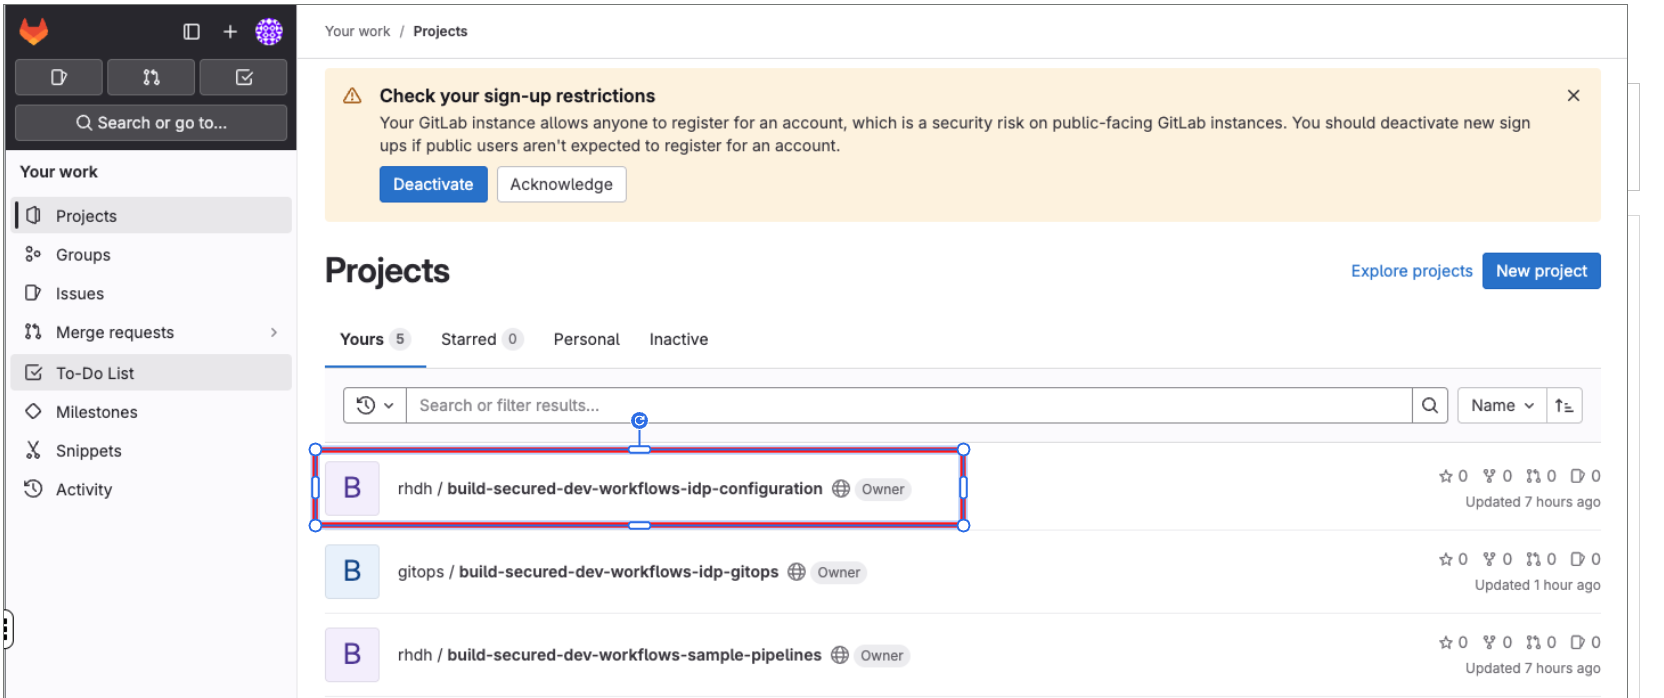Screen dimensions: 1664x698
Task: Toggle sort direction icon next to Name
Action: (1564, 405)
